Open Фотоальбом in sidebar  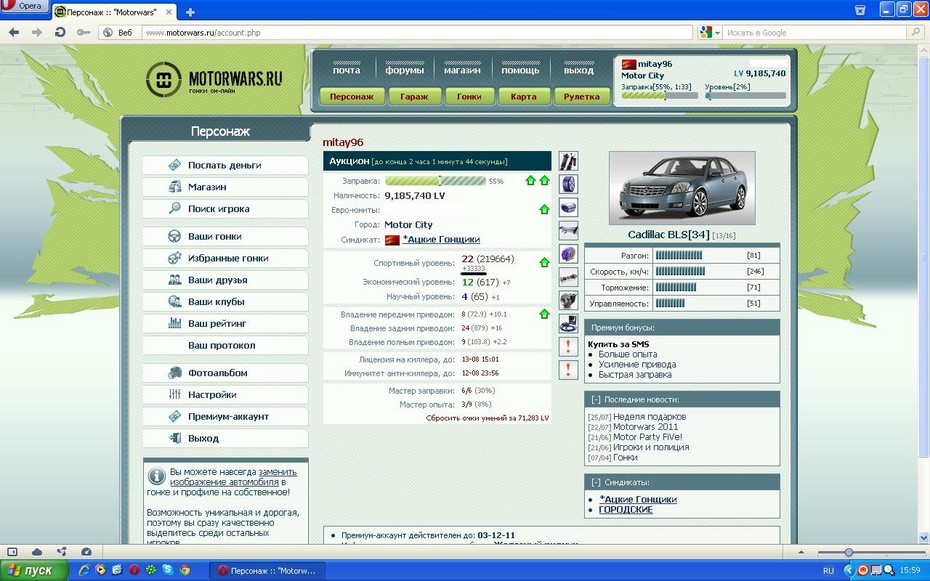tap(225, 373)
